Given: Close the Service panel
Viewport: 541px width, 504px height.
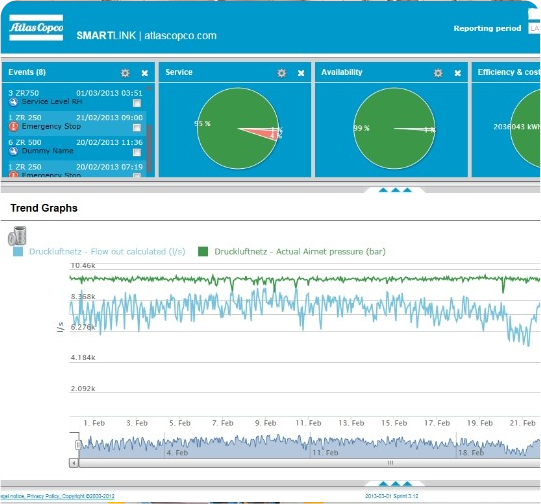Looking at the screenshot, I should (301, 73).
